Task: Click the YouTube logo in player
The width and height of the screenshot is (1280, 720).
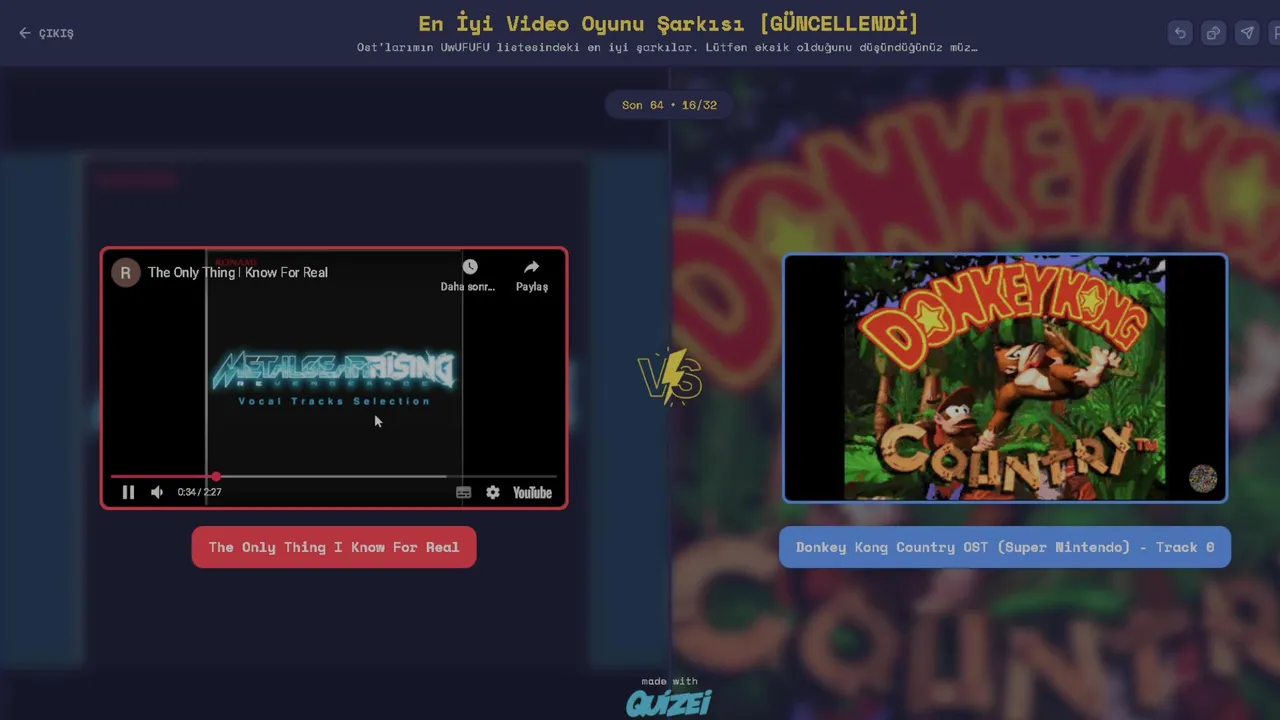Action: pos(532,492)
